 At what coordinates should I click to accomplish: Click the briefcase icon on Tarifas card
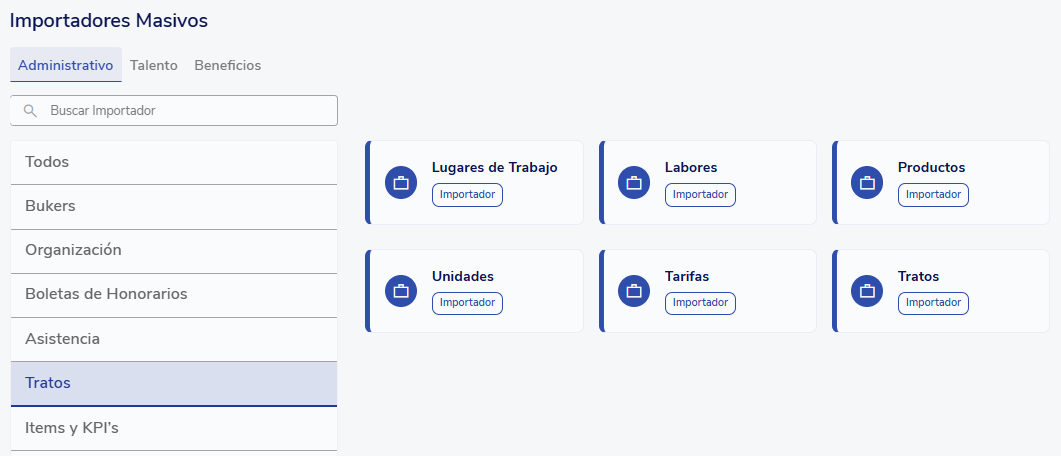[x=634, y=291]
